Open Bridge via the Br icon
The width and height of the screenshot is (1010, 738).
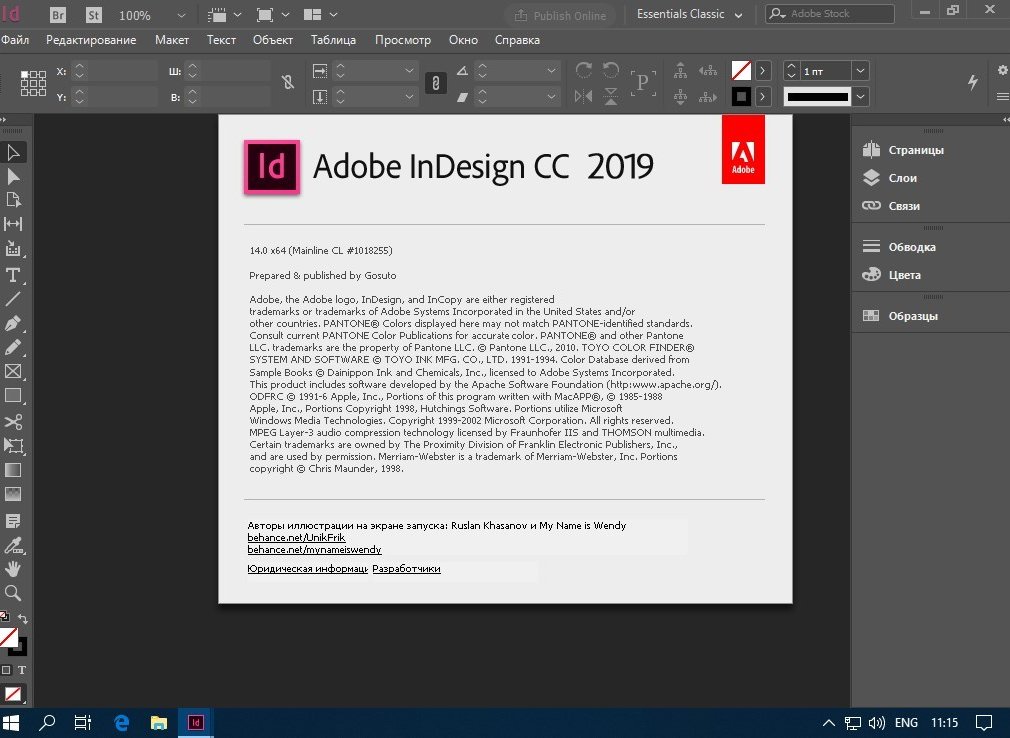[57, 15]
